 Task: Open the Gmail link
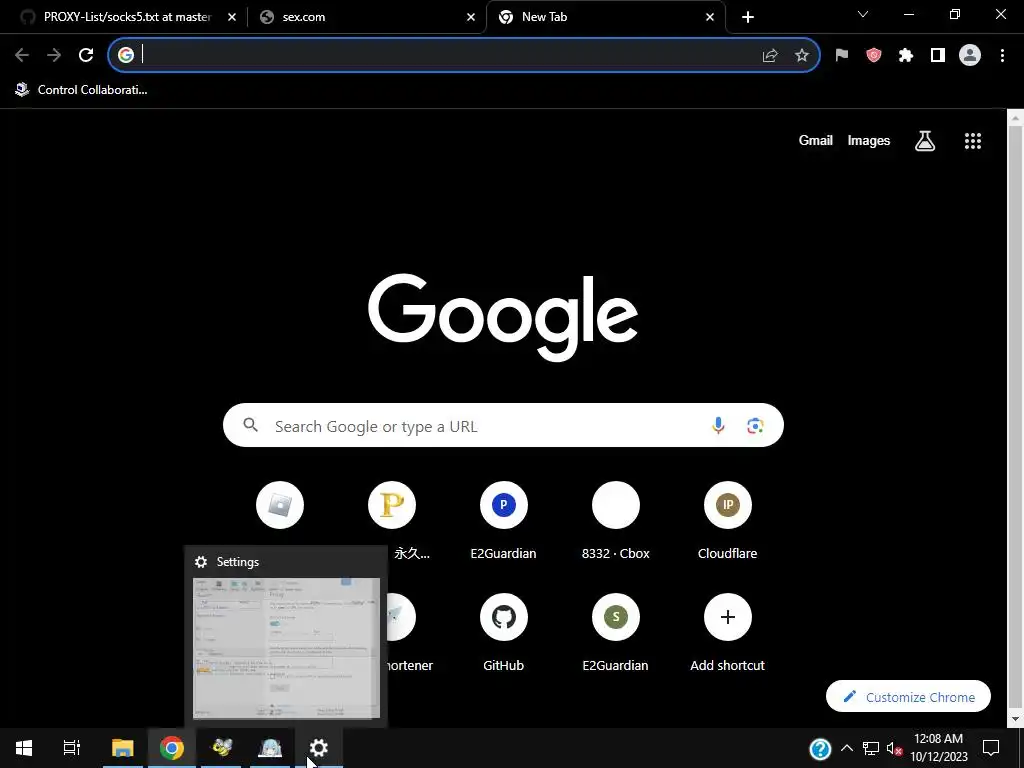(x=816, y=140)
